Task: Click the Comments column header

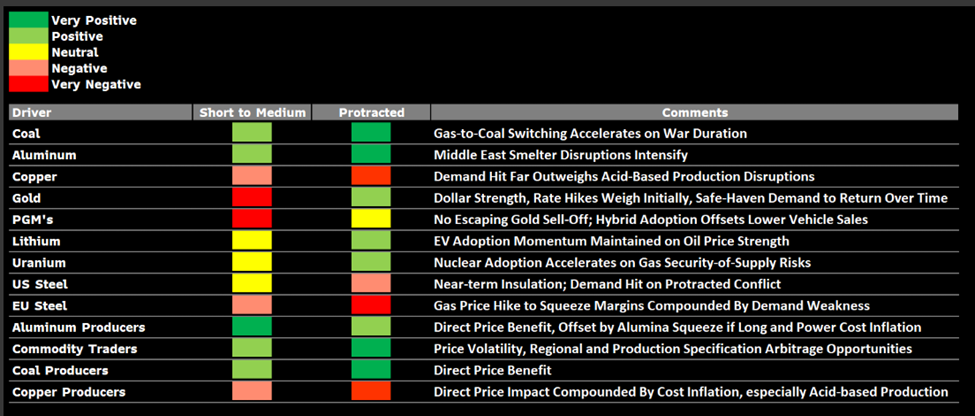Action: point(694,113)
